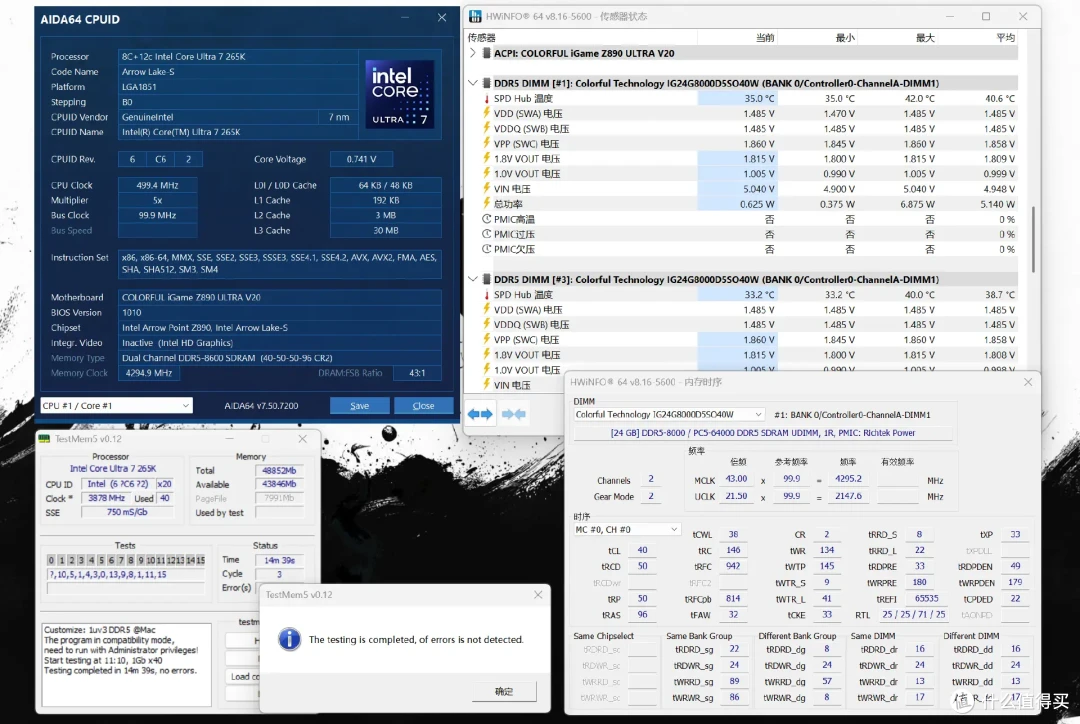
Task: Expand the ACPI COLORFUL iGame Z890 sensor group
Action: [x=473, y=53]
